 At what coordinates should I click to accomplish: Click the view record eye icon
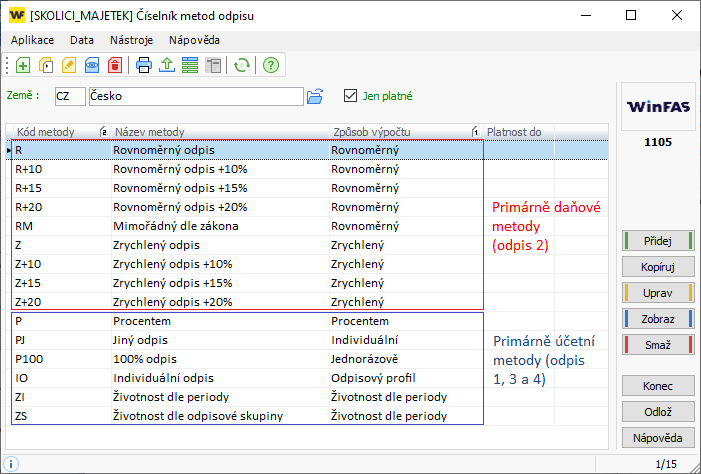coord(92,66)
